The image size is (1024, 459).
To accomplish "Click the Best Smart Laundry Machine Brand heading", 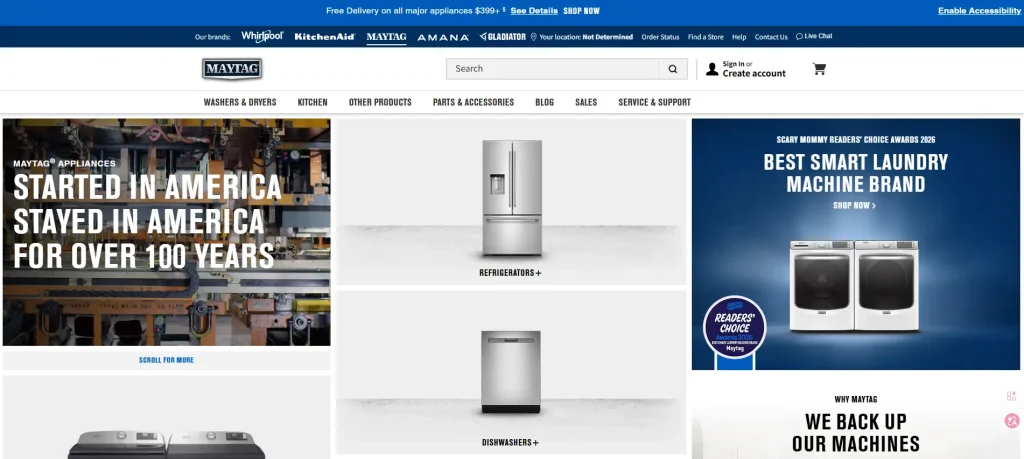I will coord(856,173).
